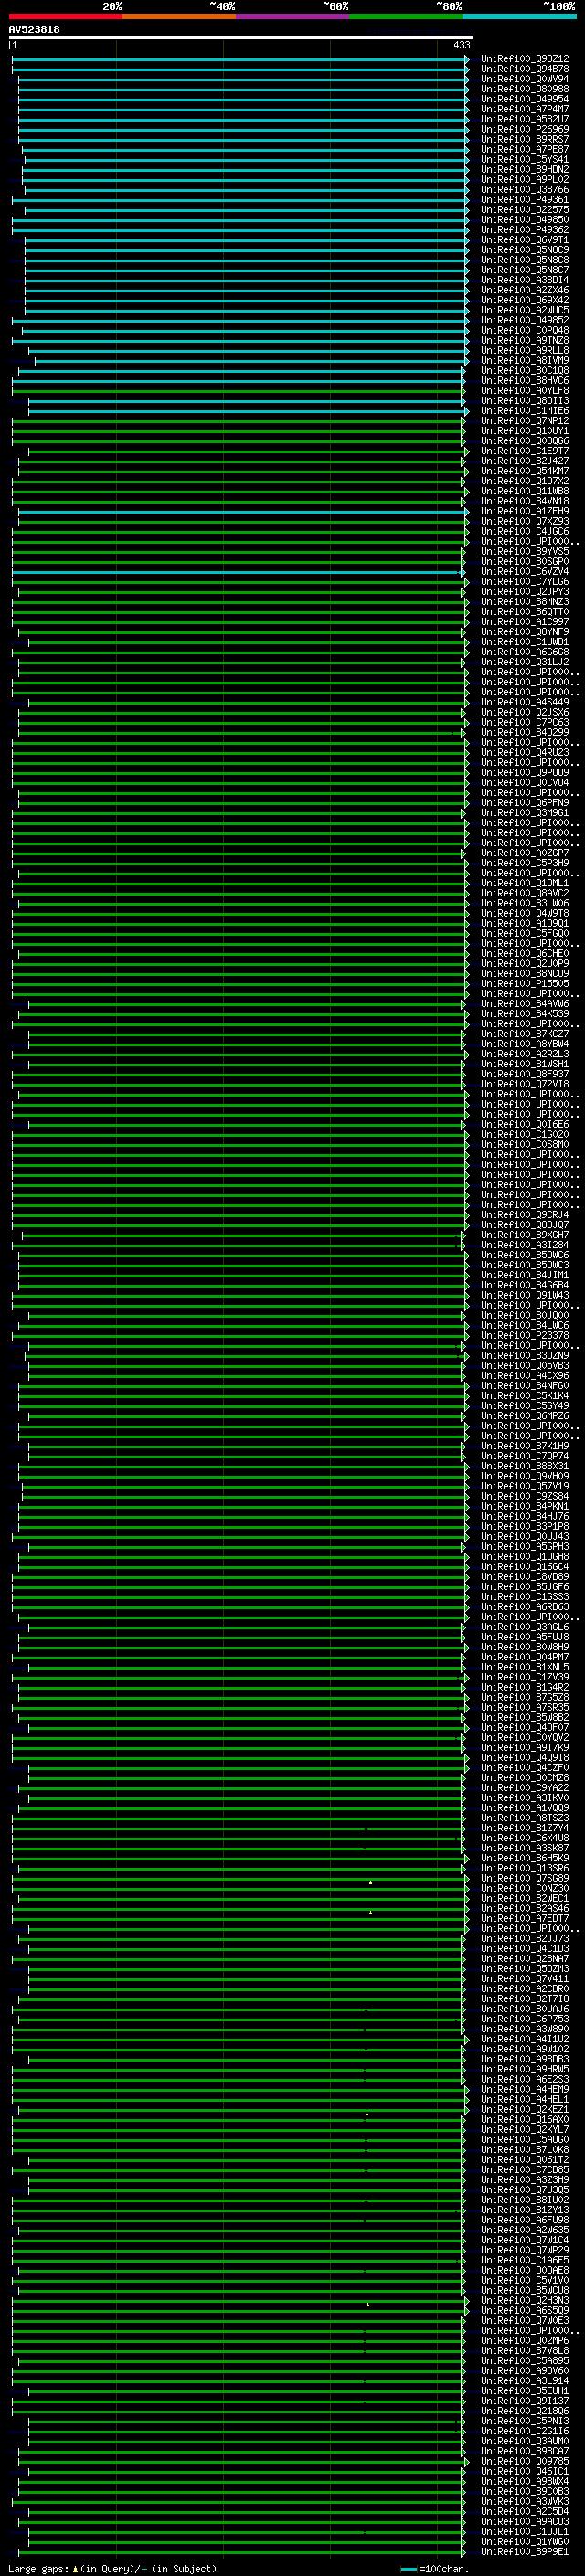Image resolution: width=585 pixels, height=2576 pixels.
Task: Select the UniRef100_Q2KEZ1 label
Action: click(x=525, y=2109)
